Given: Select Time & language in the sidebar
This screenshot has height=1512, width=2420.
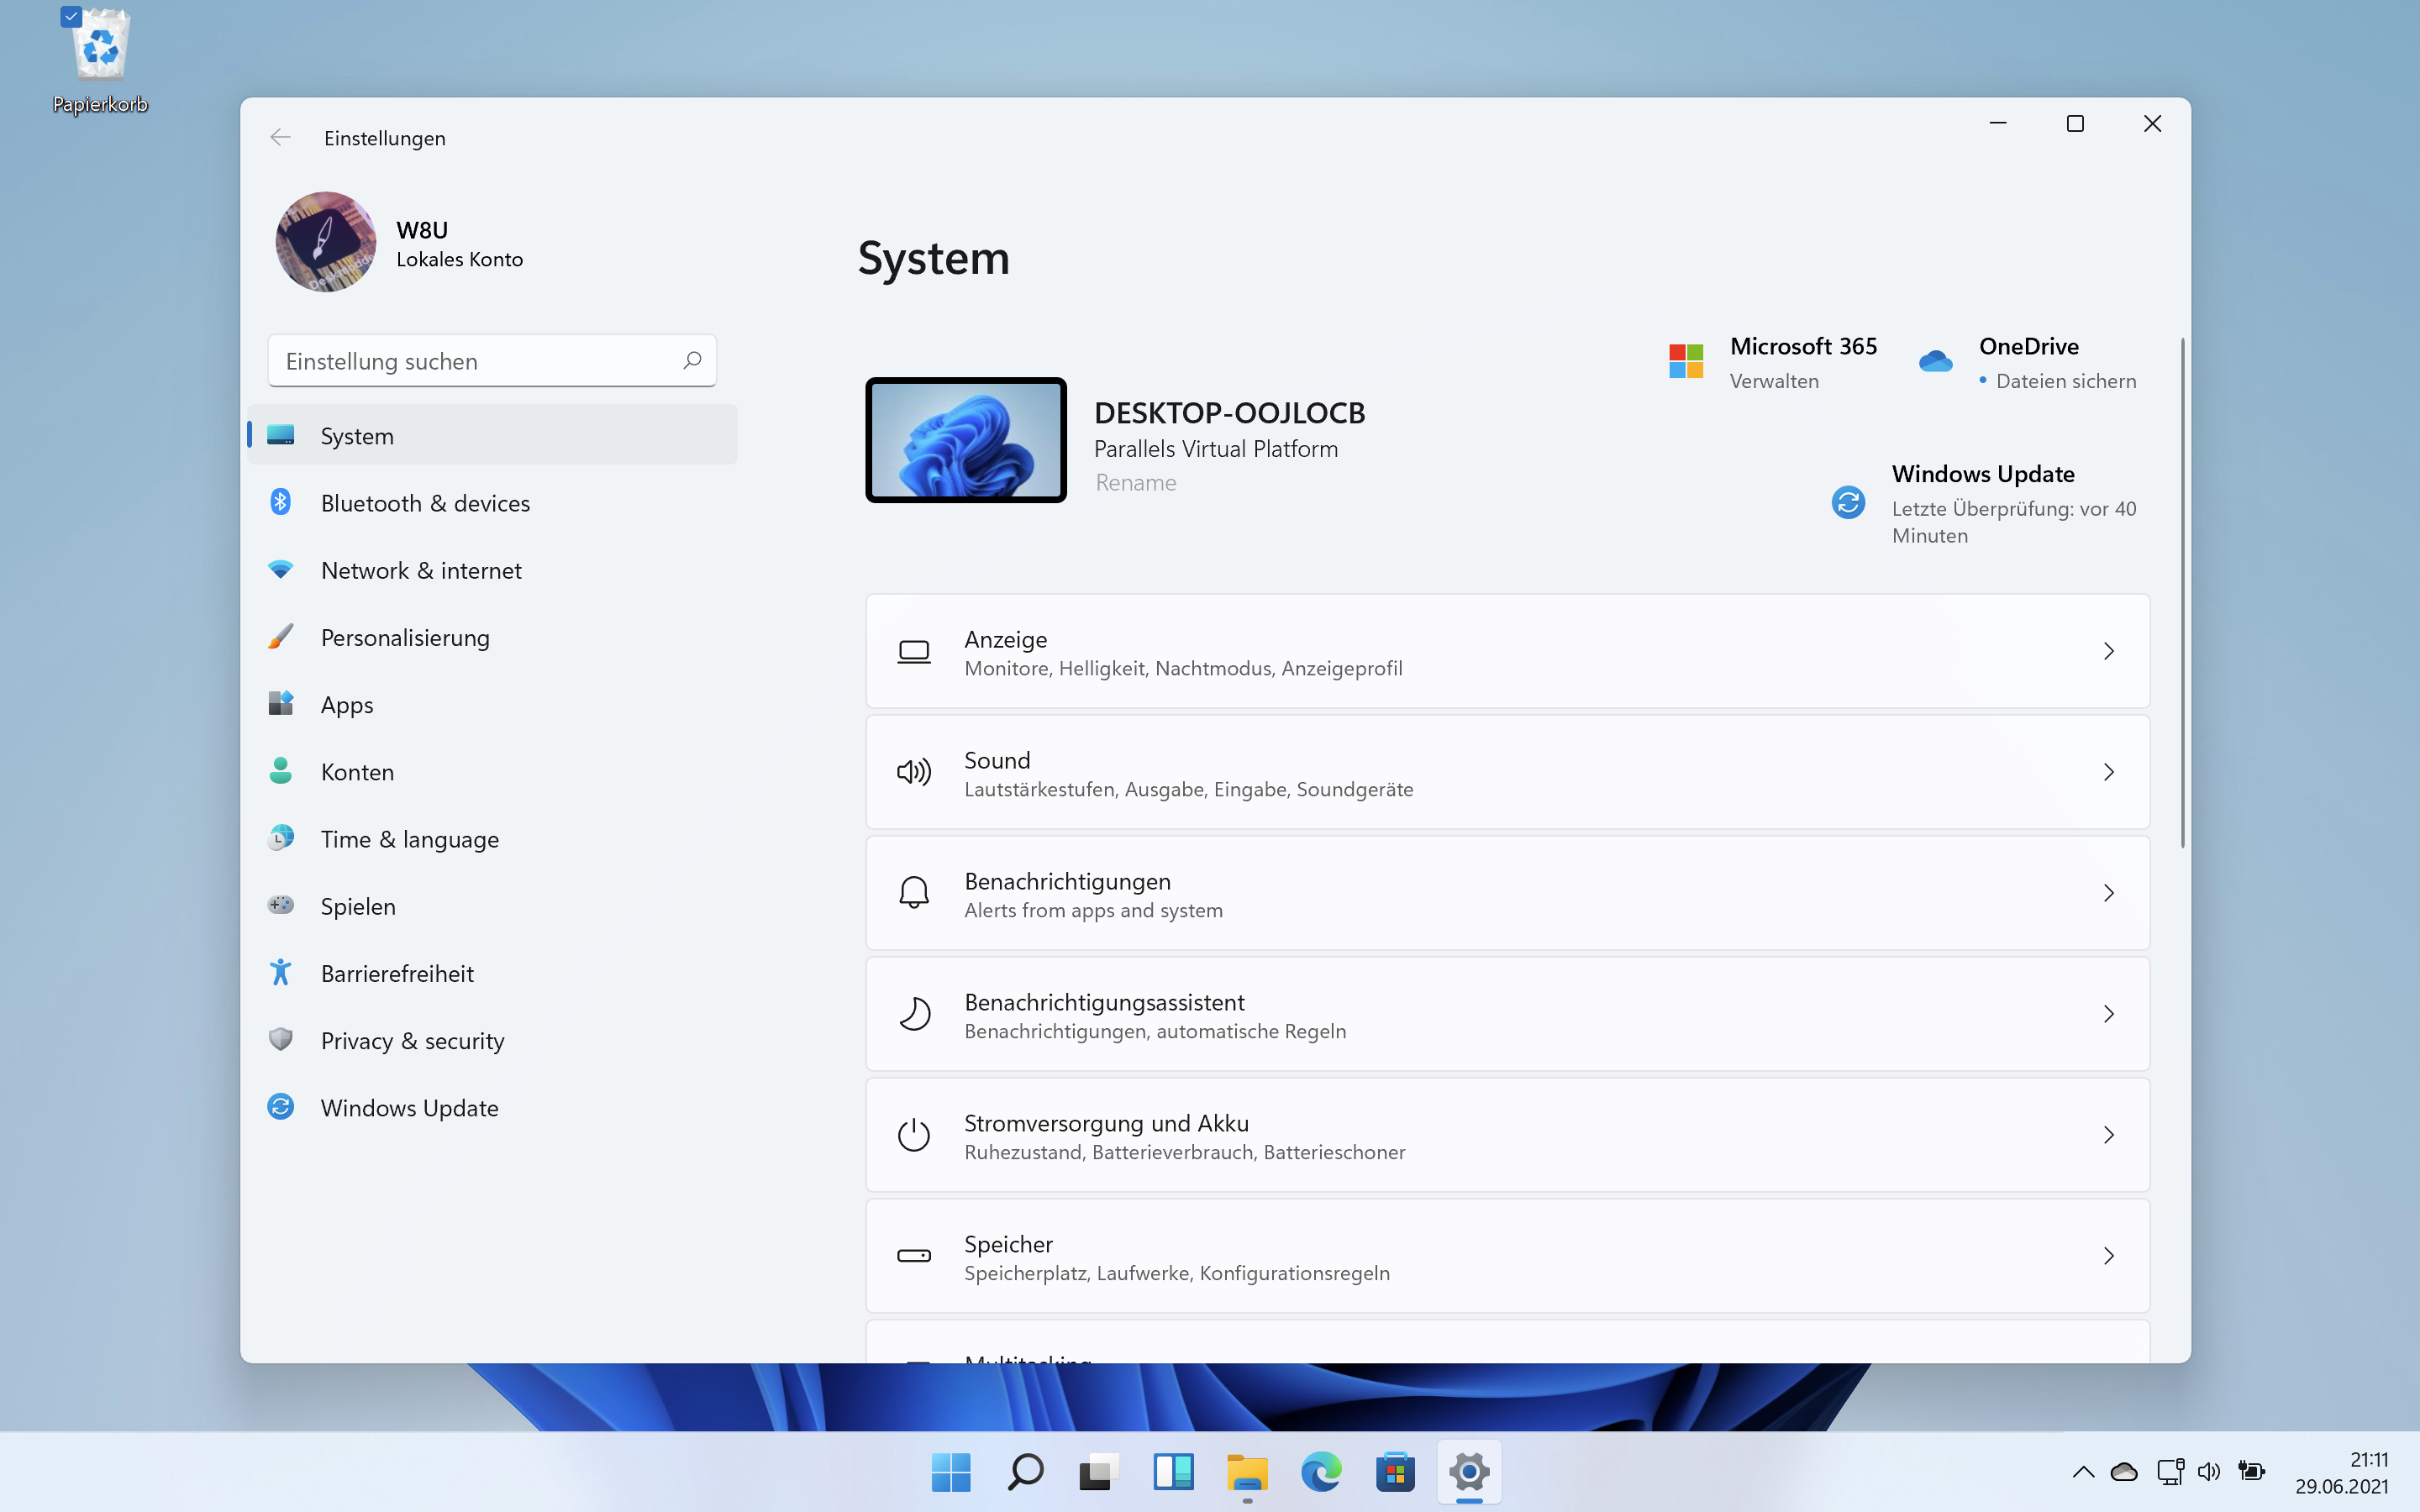Looking at the screenshot, I should point(409,839).
